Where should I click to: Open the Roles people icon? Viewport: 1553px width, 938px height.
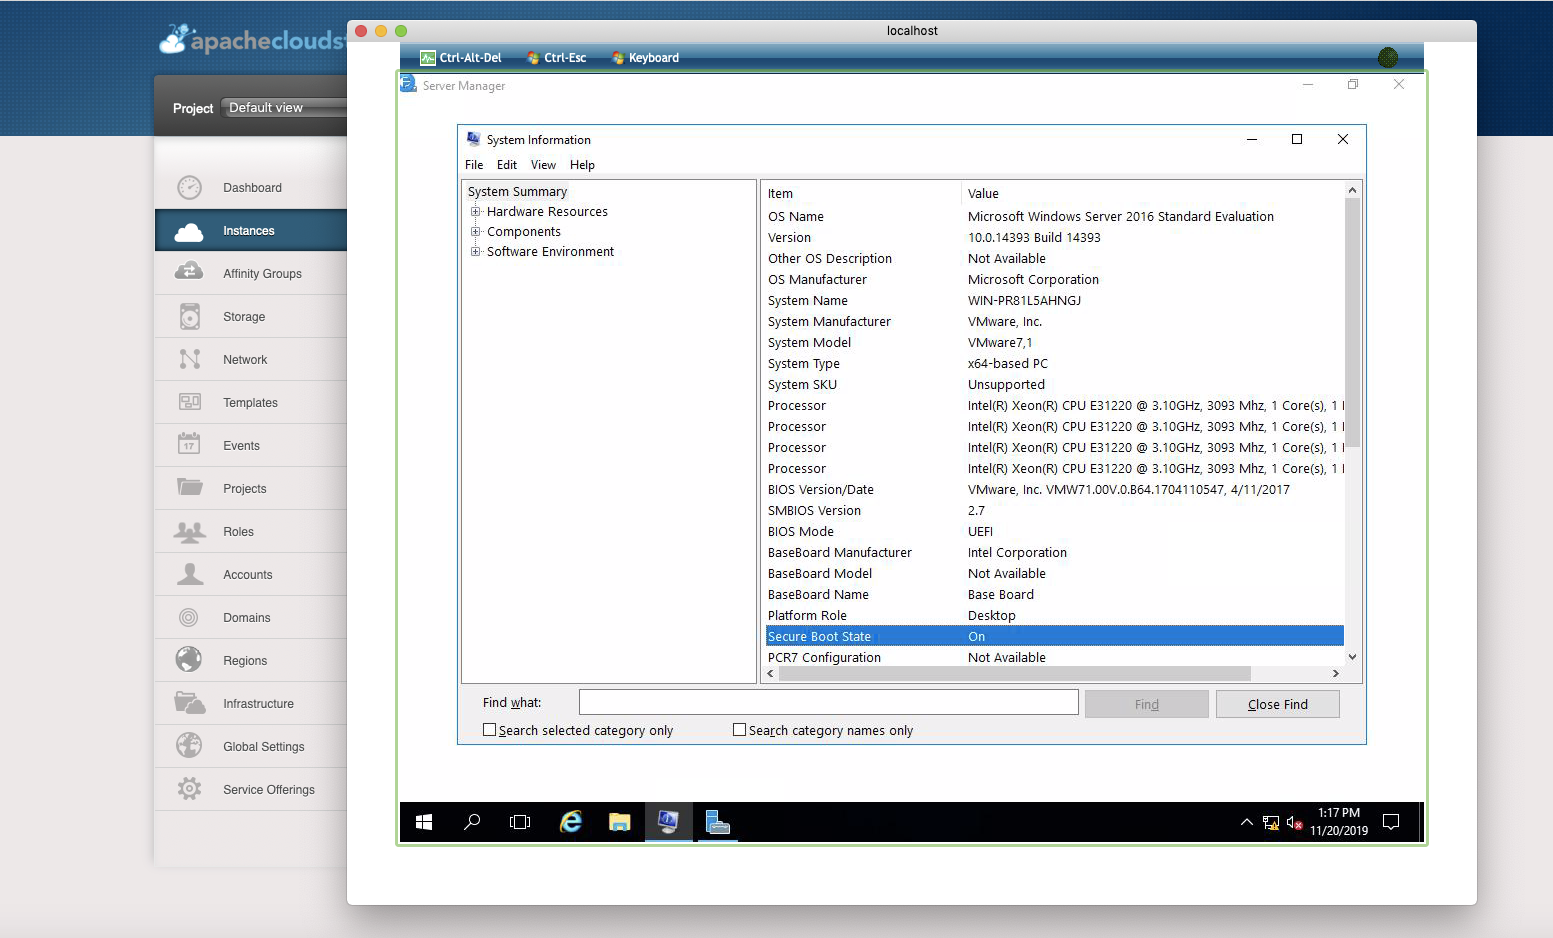point(189,531)
